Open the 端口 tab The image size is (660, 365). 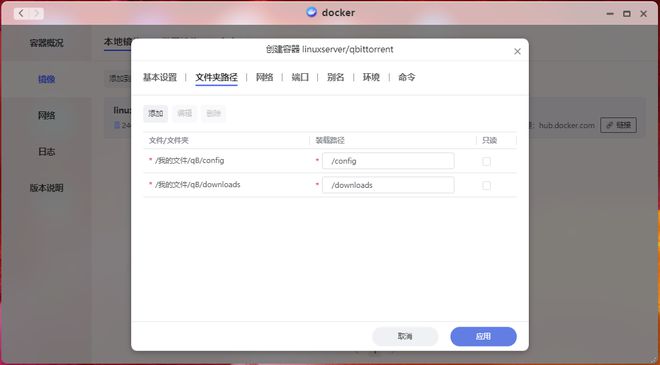pos(300,77)
